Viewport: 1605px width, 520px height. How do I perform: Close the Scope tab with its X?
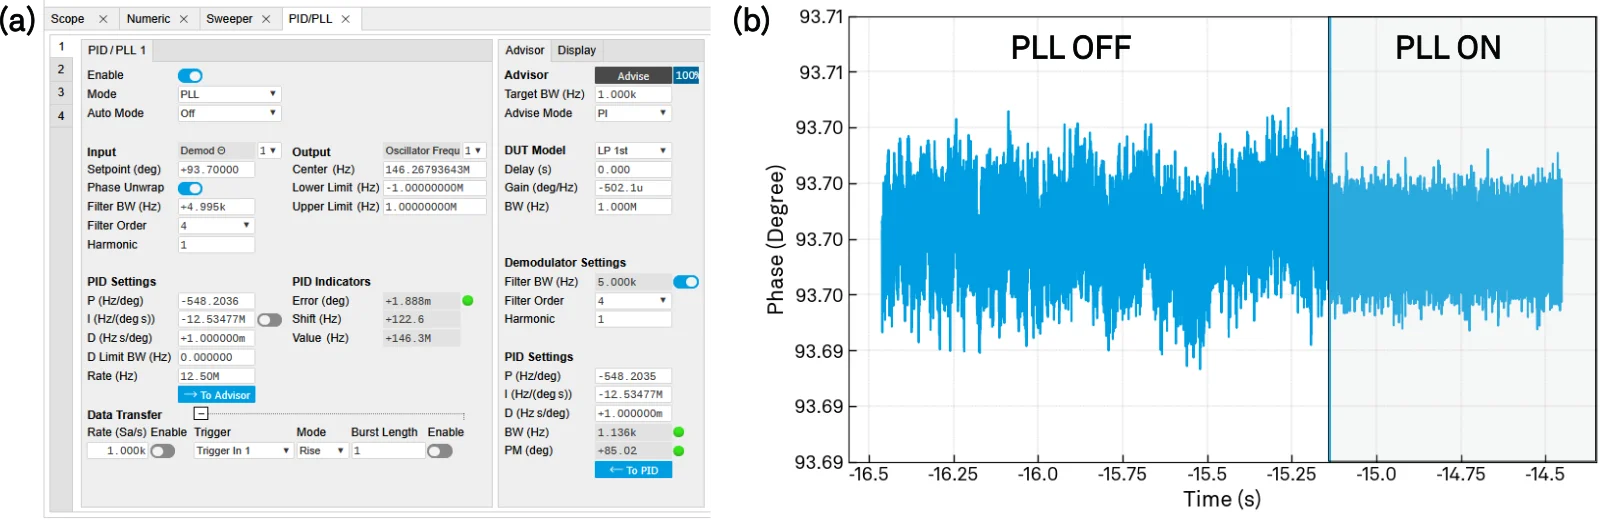[x=103, y=19]
